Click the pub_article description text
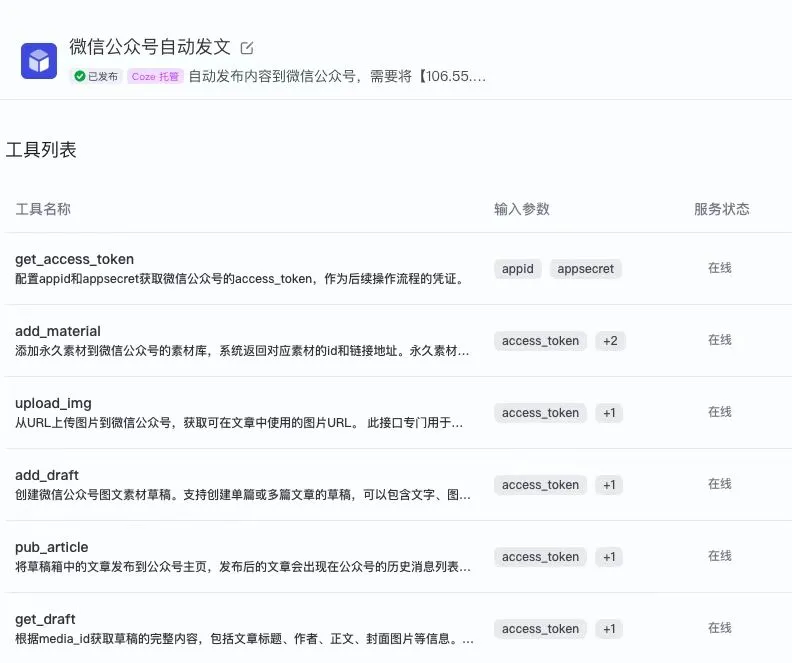 (x=243, y=567)
